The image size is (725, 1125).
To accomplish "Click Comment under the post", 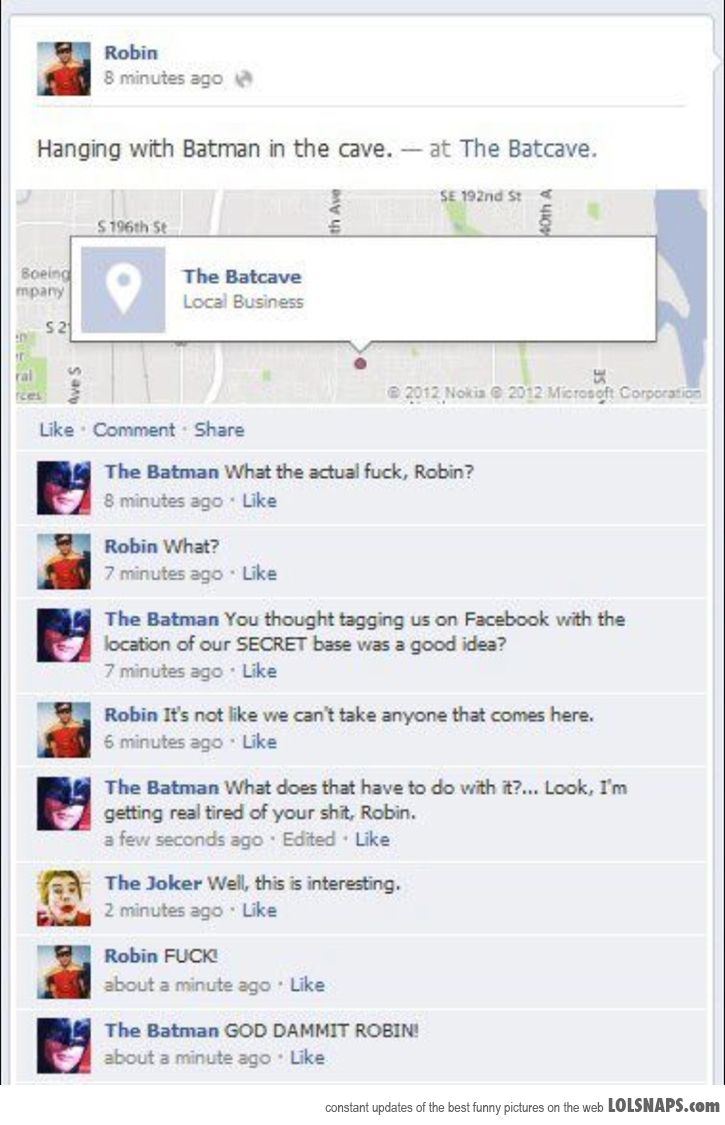I will (134, 429).
